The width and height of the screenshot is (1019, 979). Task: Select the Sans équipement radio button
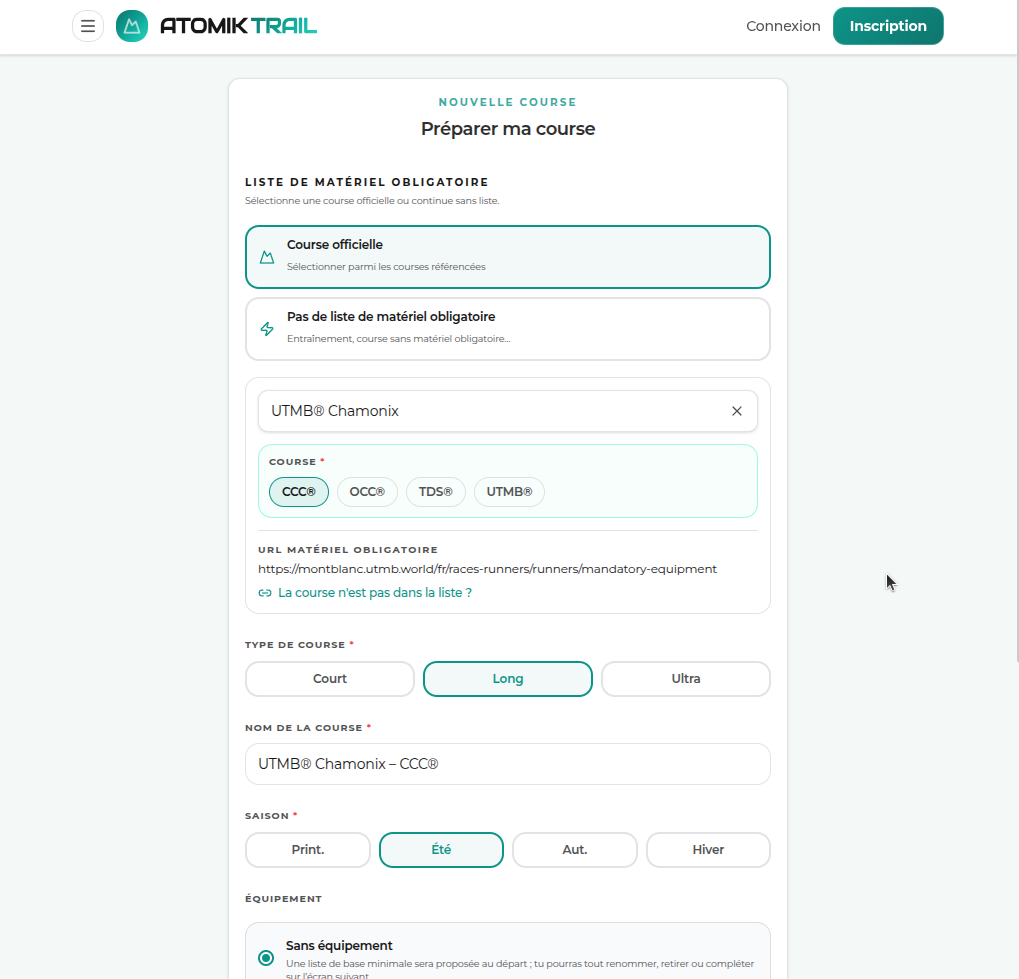tap(266, 958)
